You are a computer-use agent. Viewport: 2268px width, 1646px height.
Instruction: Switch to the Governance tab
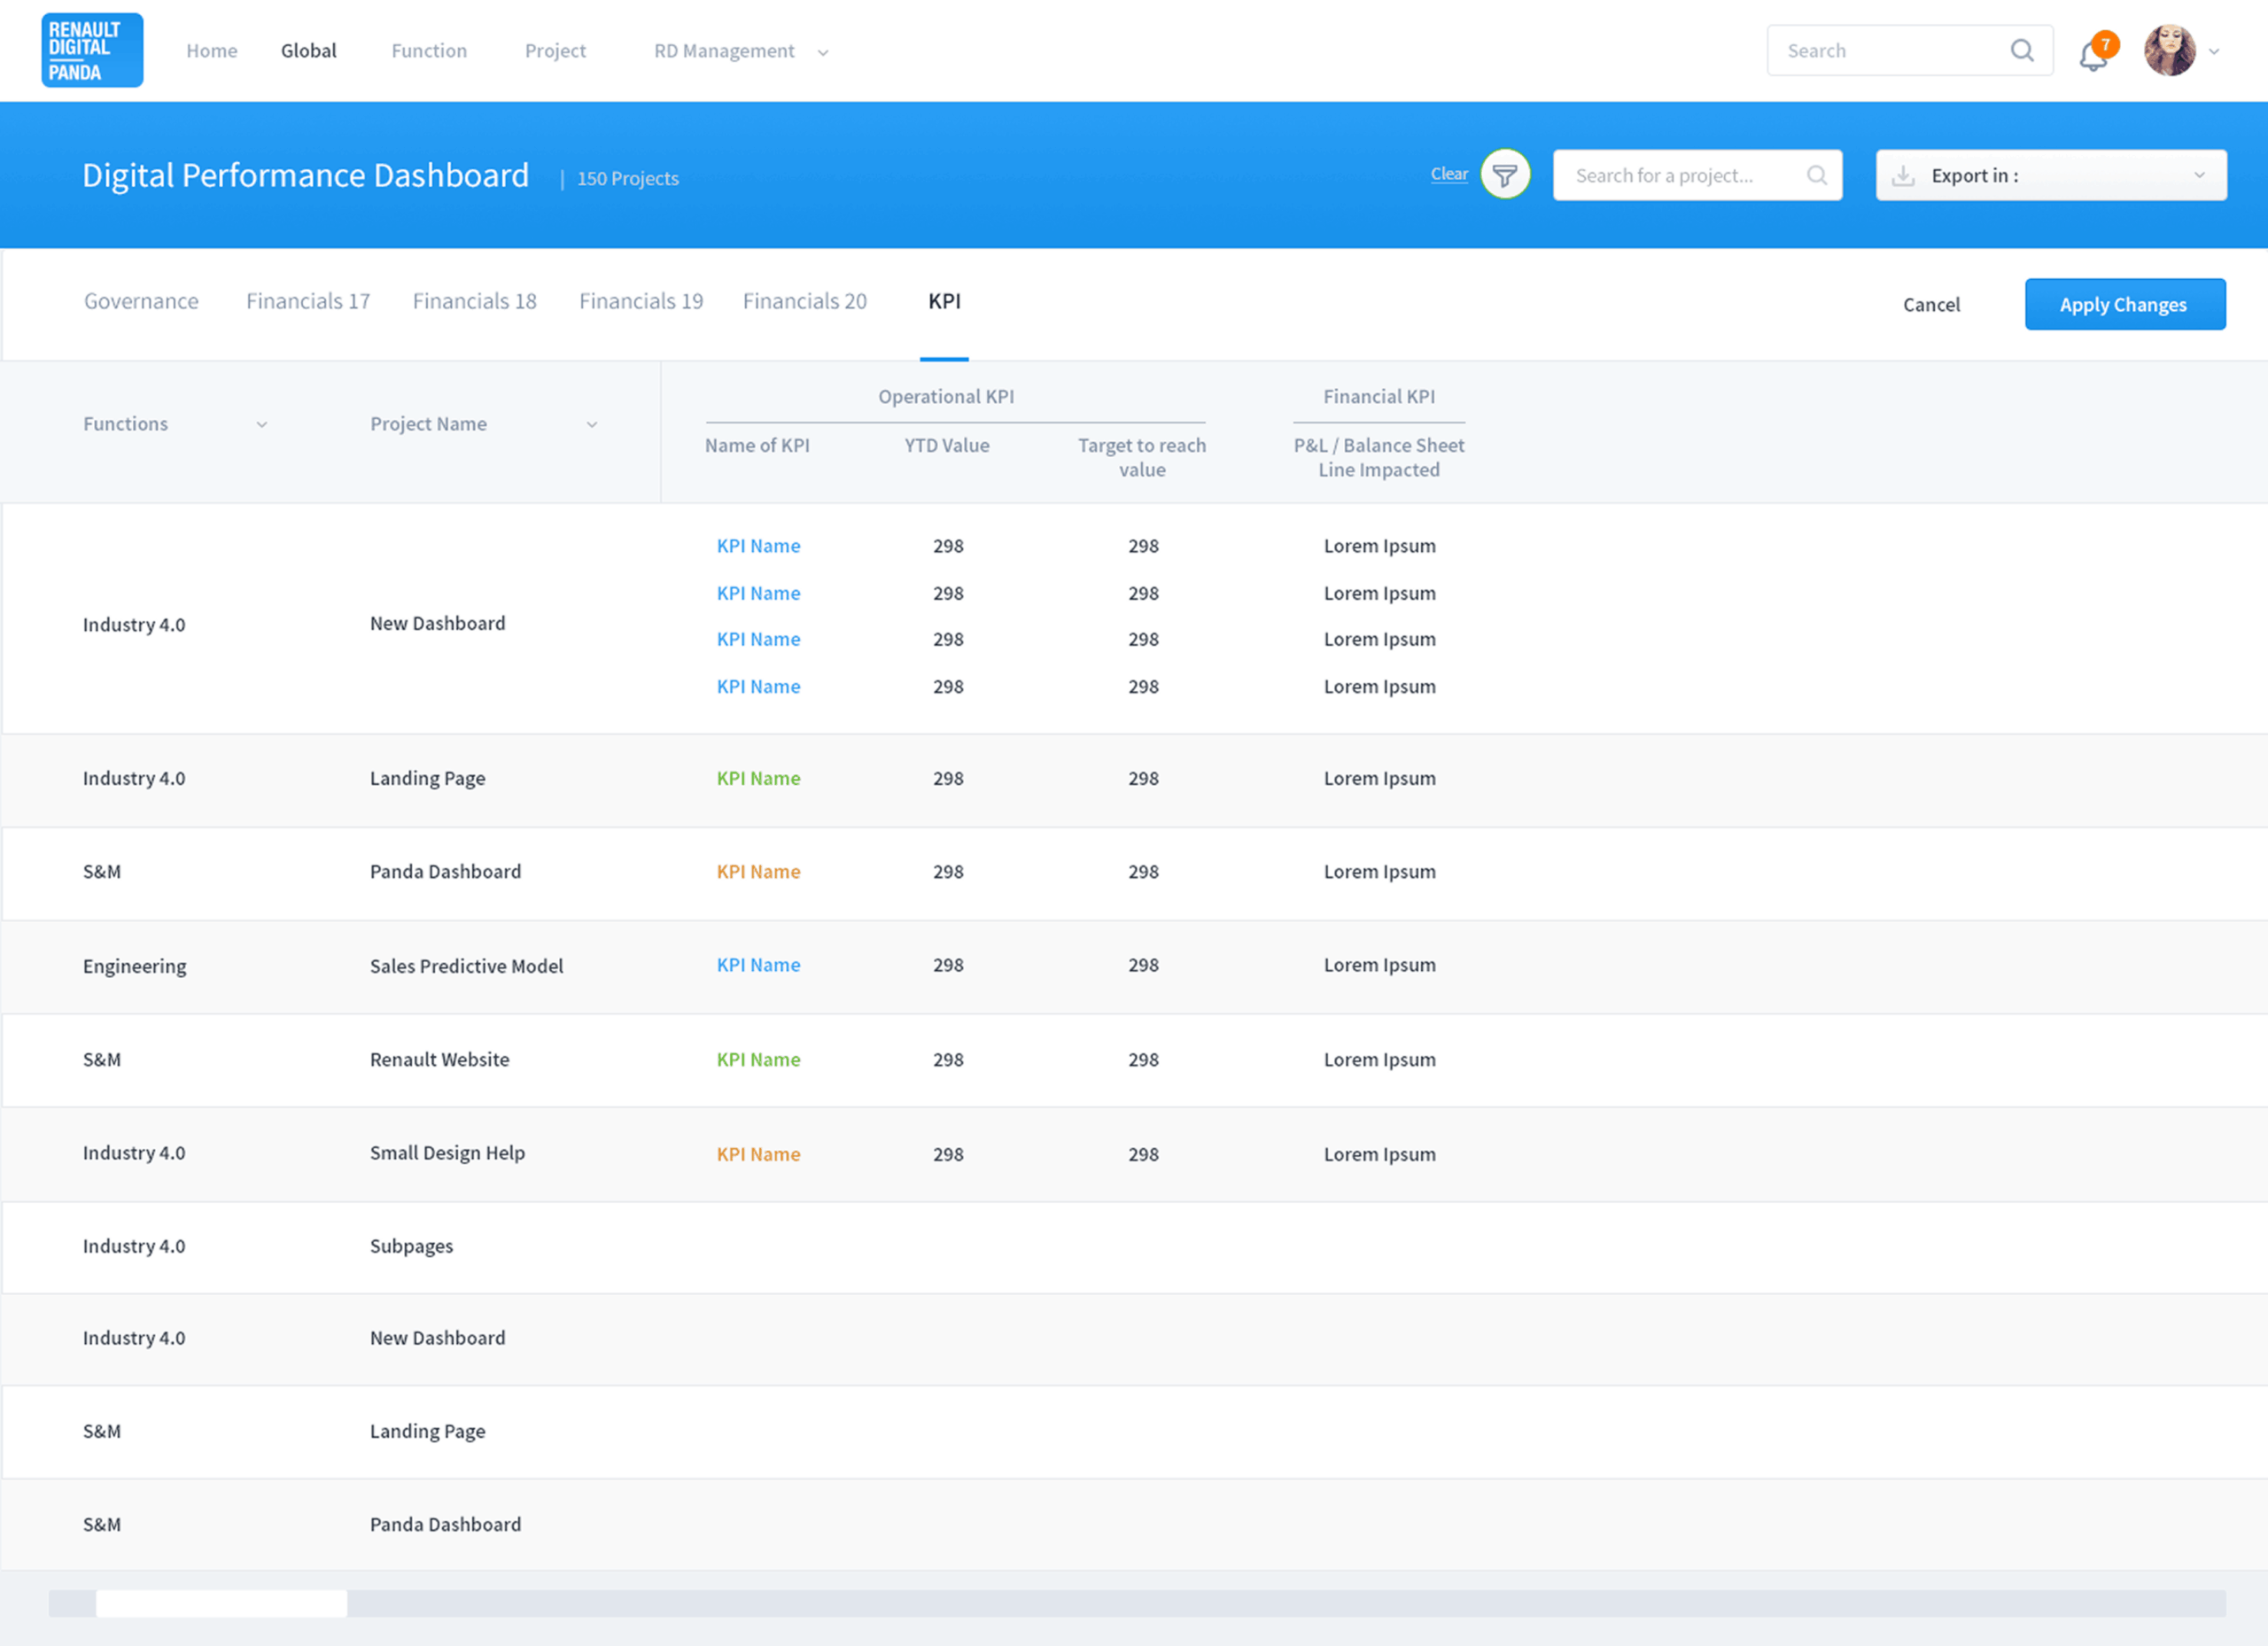click(140, 301)
